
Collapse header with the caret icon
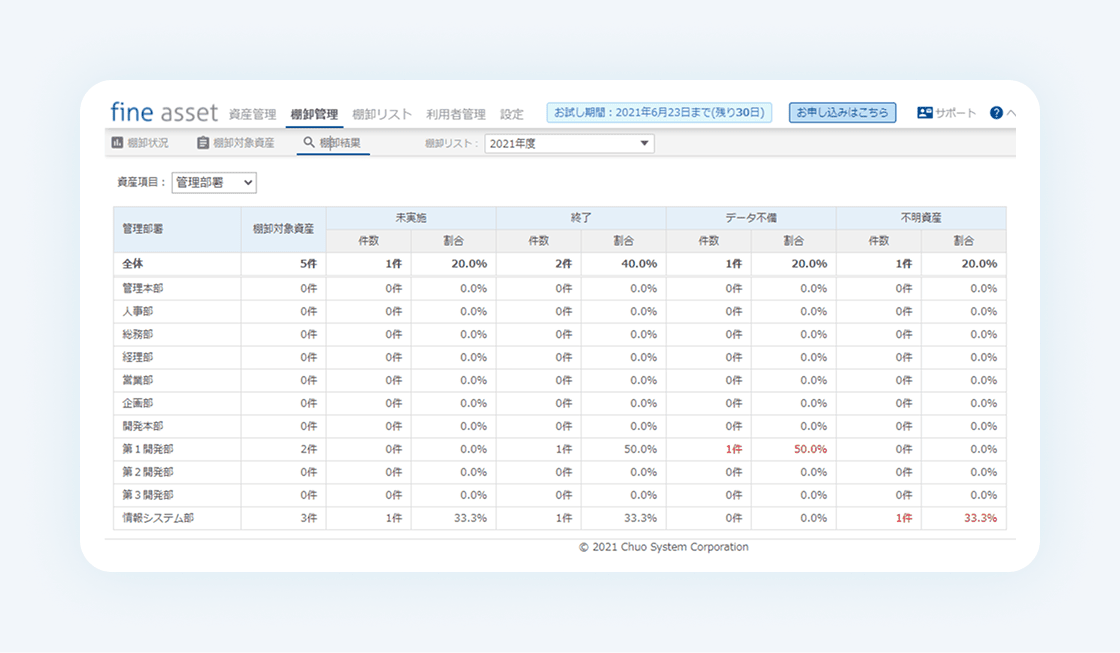(1011, 113)
